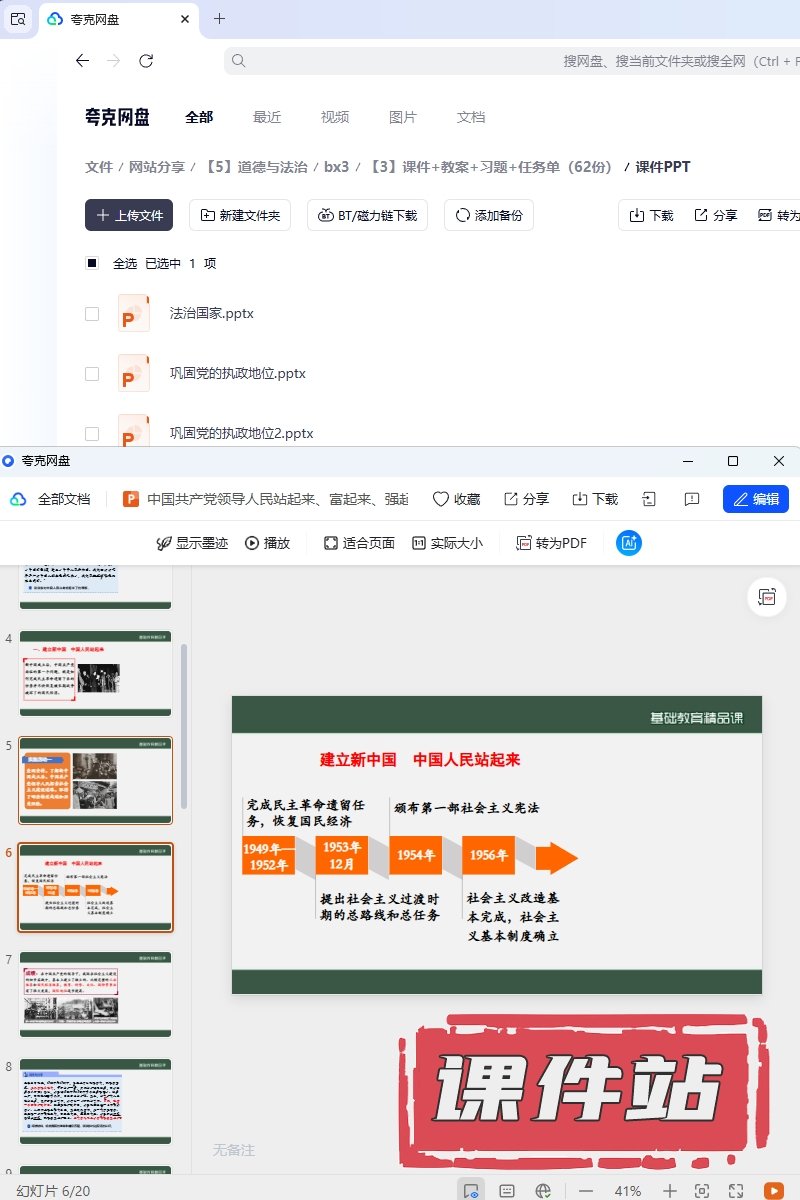Viewport: 800px width, 1200px height.
Task: Select slide 7 thumbnail in the panel
Action: point(96,994)
